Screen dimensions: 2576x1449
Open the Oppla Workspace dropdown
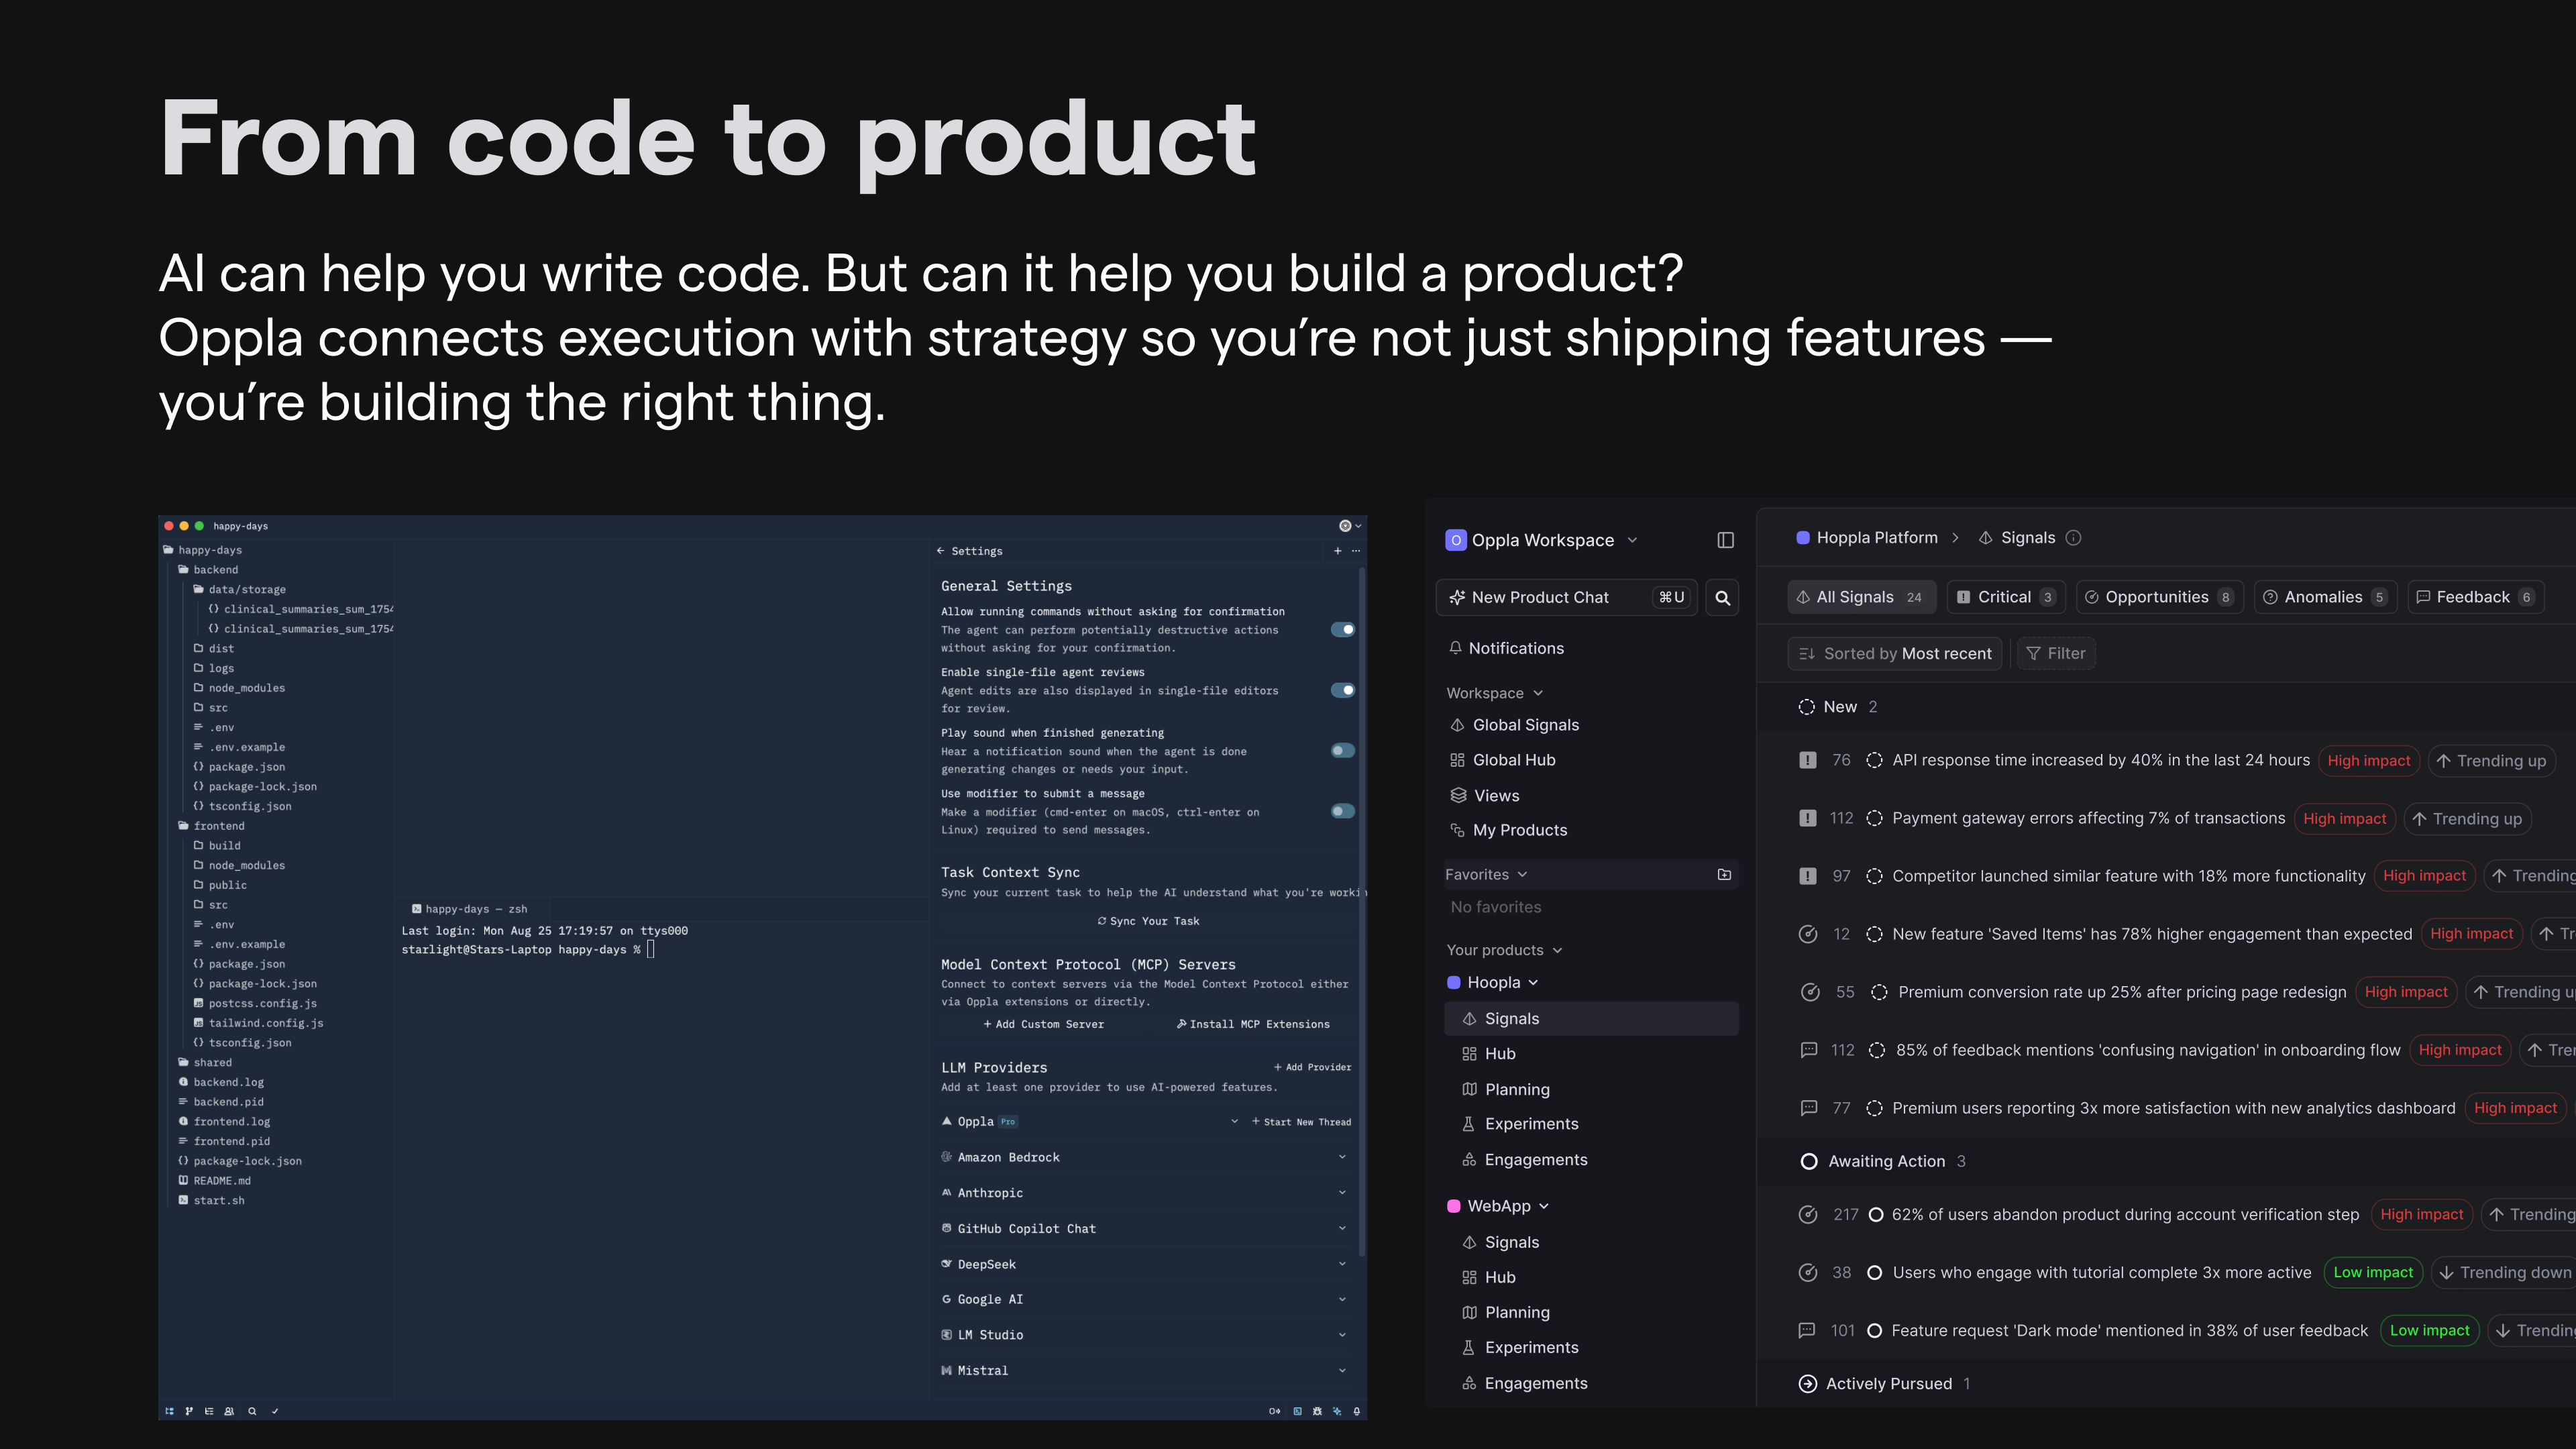point(1542,540)
